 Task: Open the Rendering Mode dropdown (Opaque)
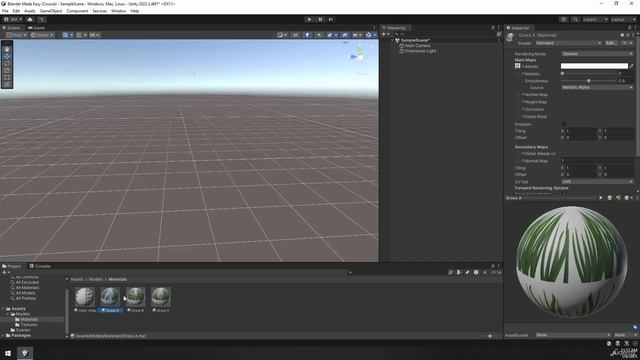pyautogui.click(x=598, y=53)
